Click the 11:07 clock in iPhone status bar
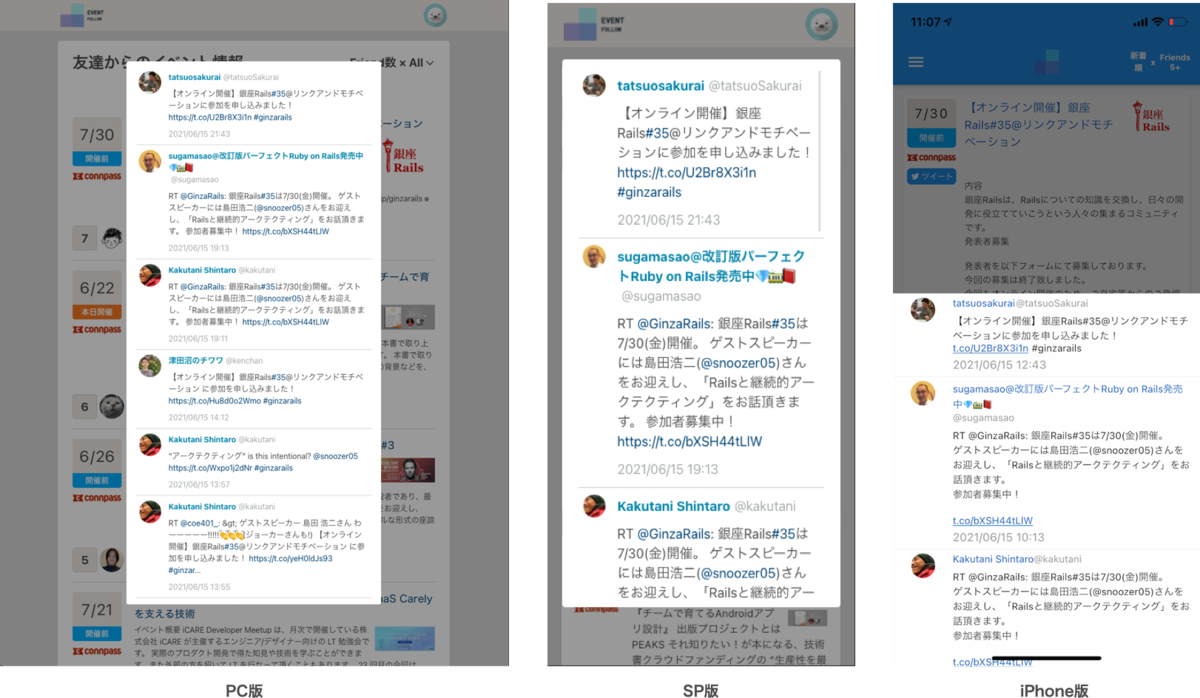Viewport: 1200px width, 698px height. coord(926,21)
